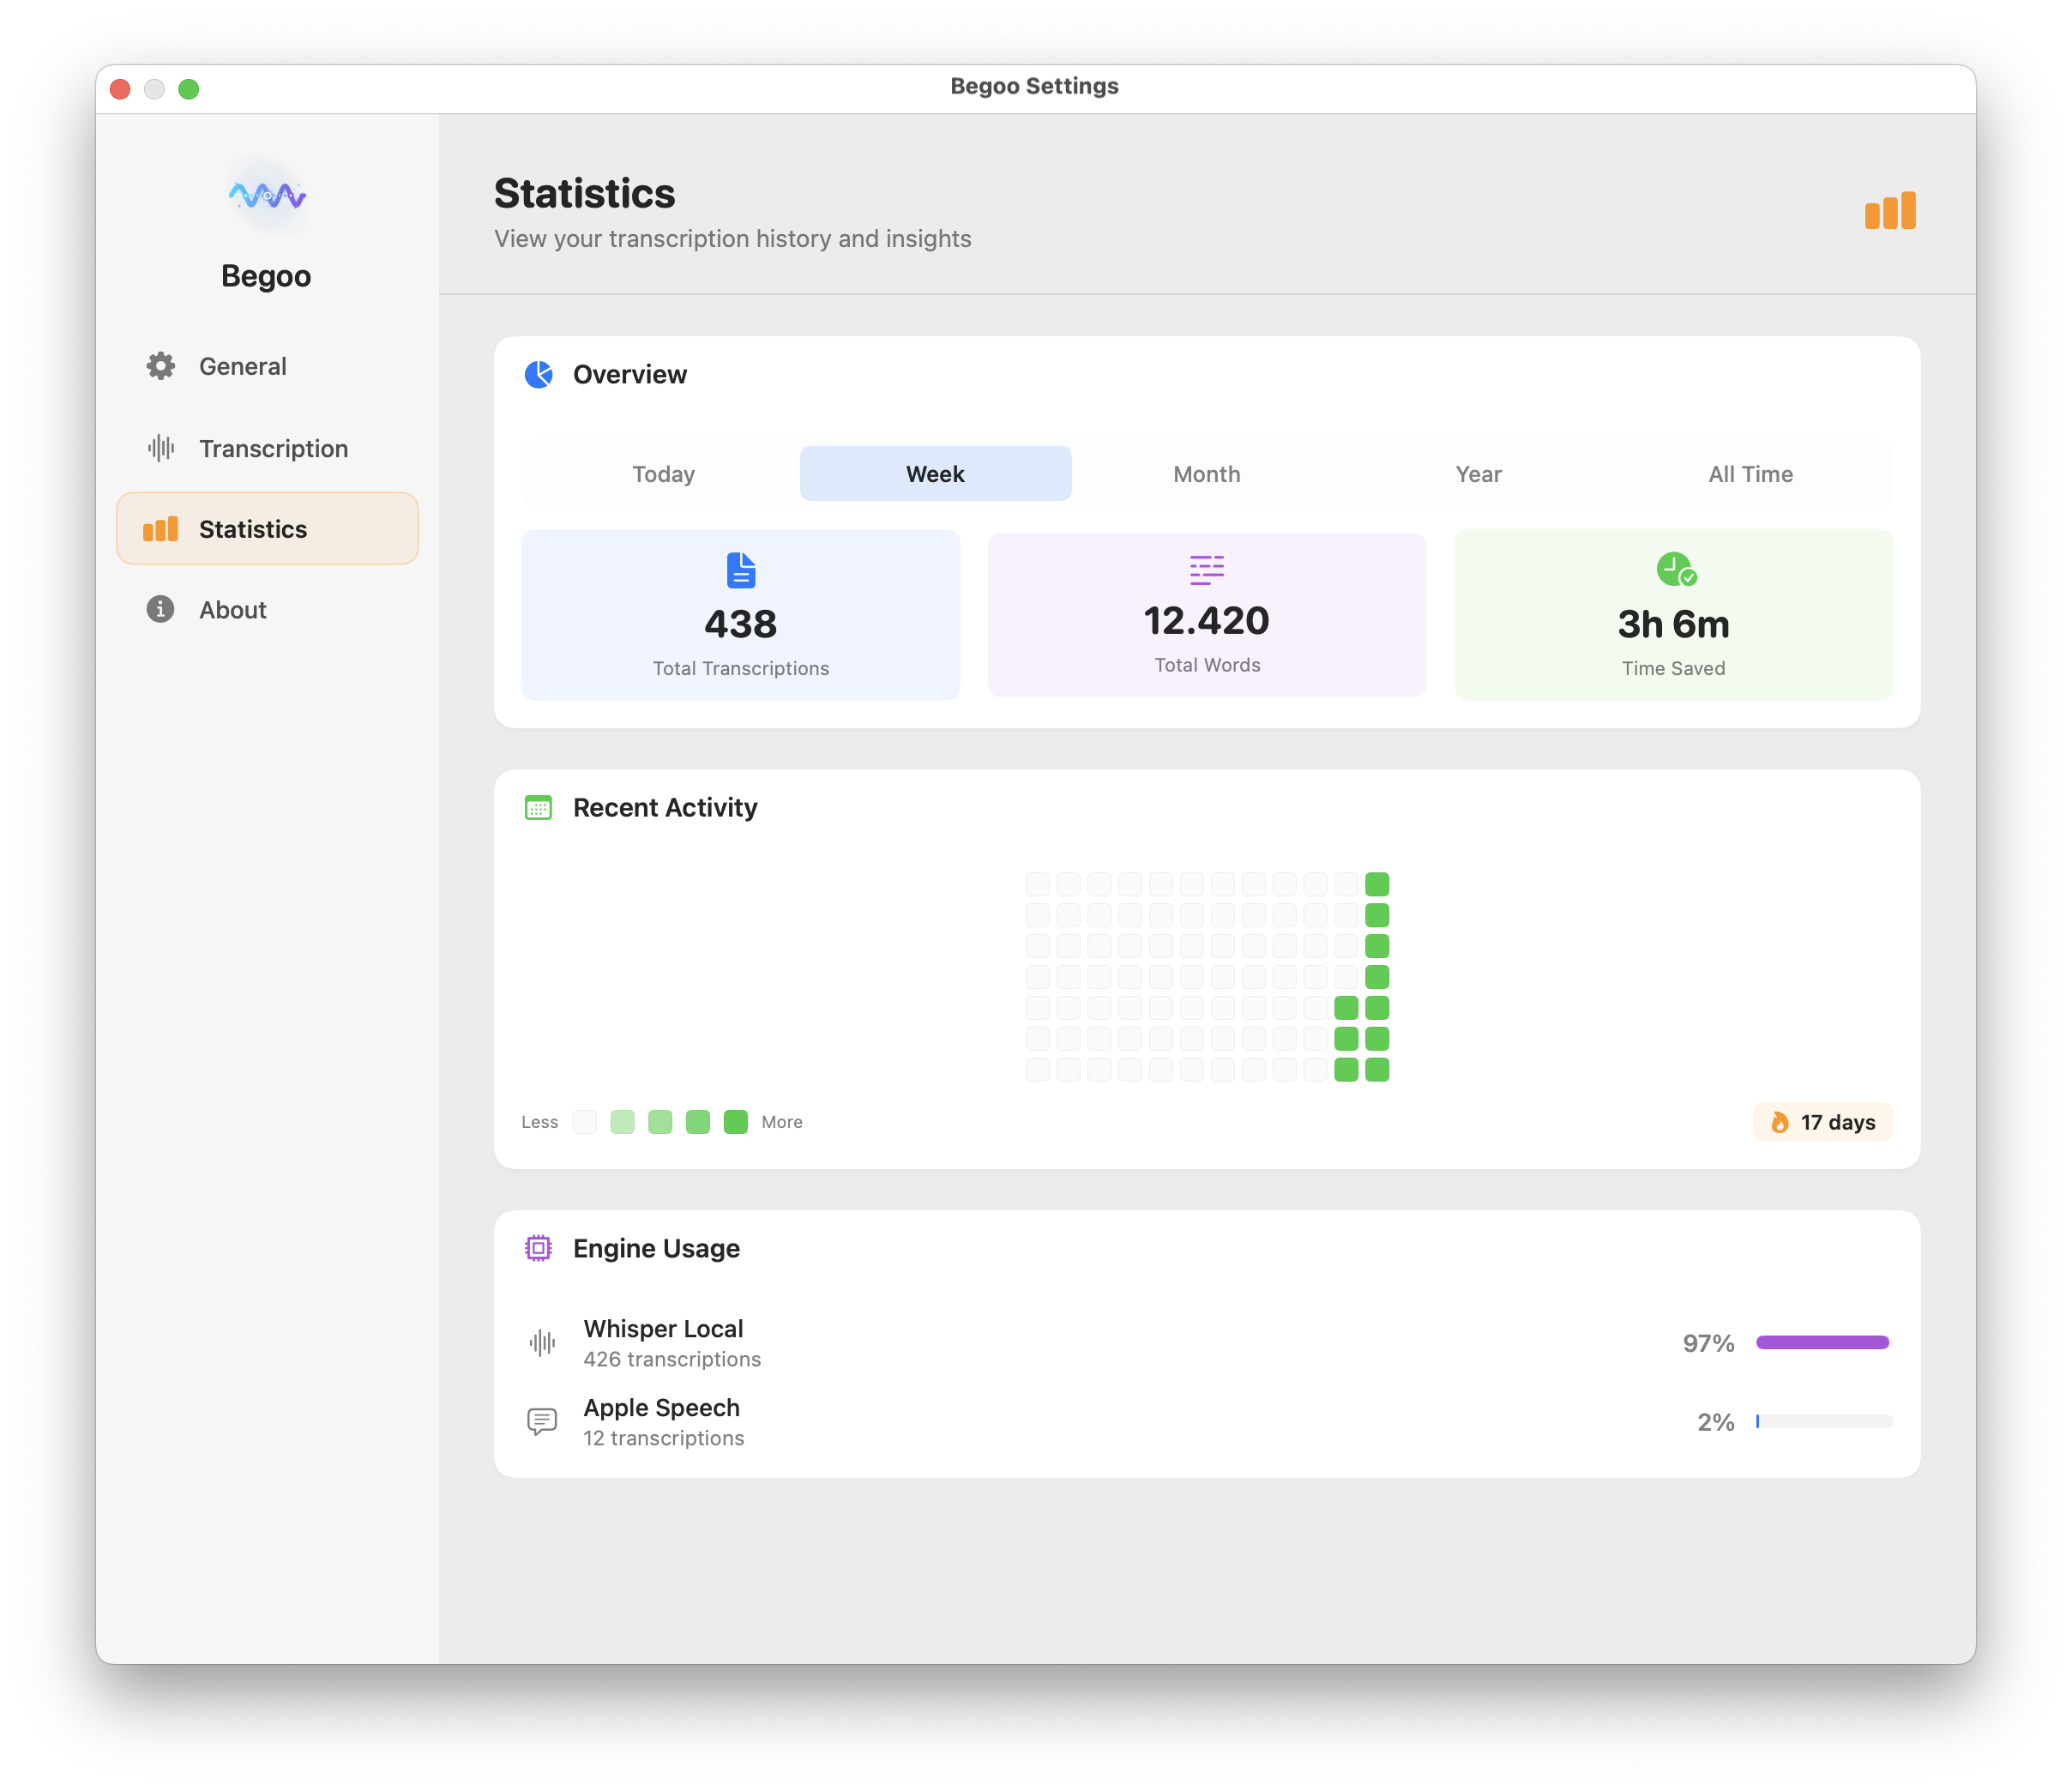Viewport: 2072px width, 1791px height.
Task: Click the Begoo app logo in sidebar
Action: (x=266, y=196)
